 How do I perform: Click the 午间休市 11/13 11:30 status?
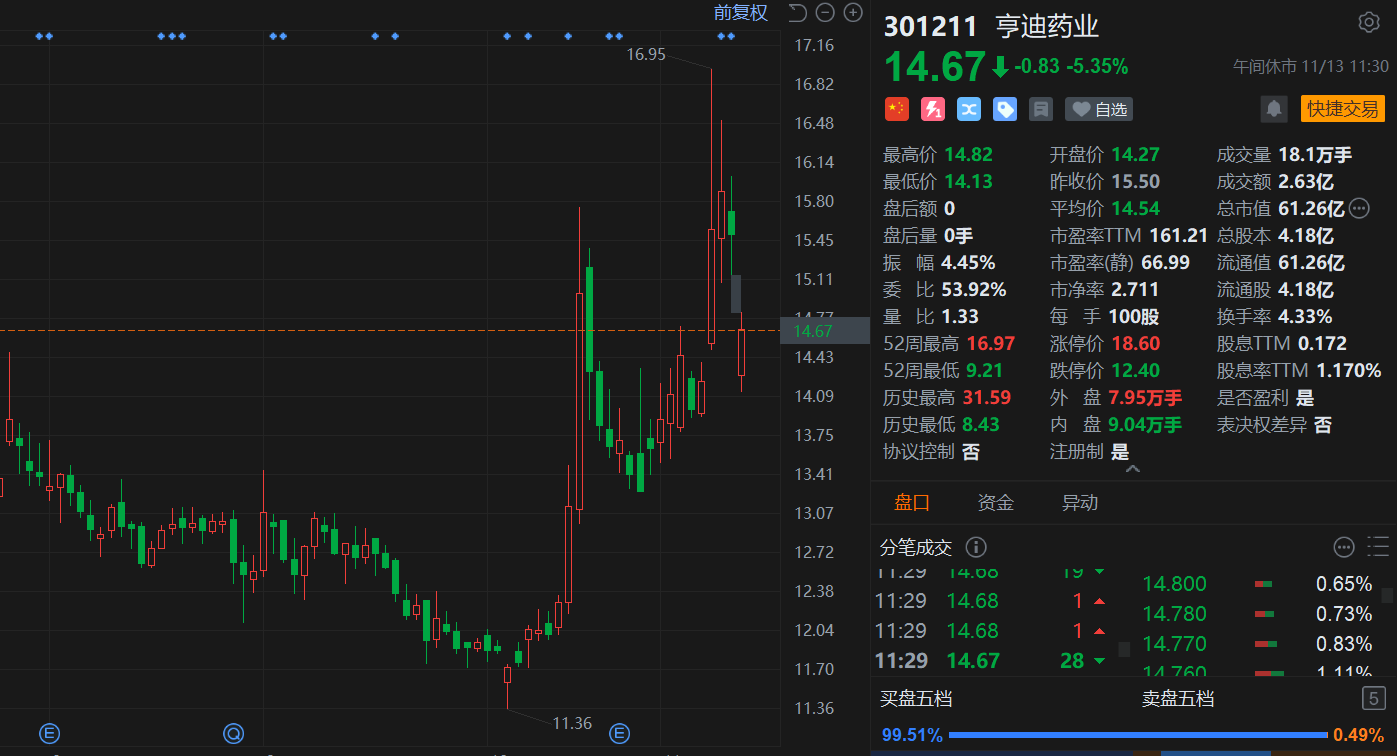click(x=1311, y=67)
